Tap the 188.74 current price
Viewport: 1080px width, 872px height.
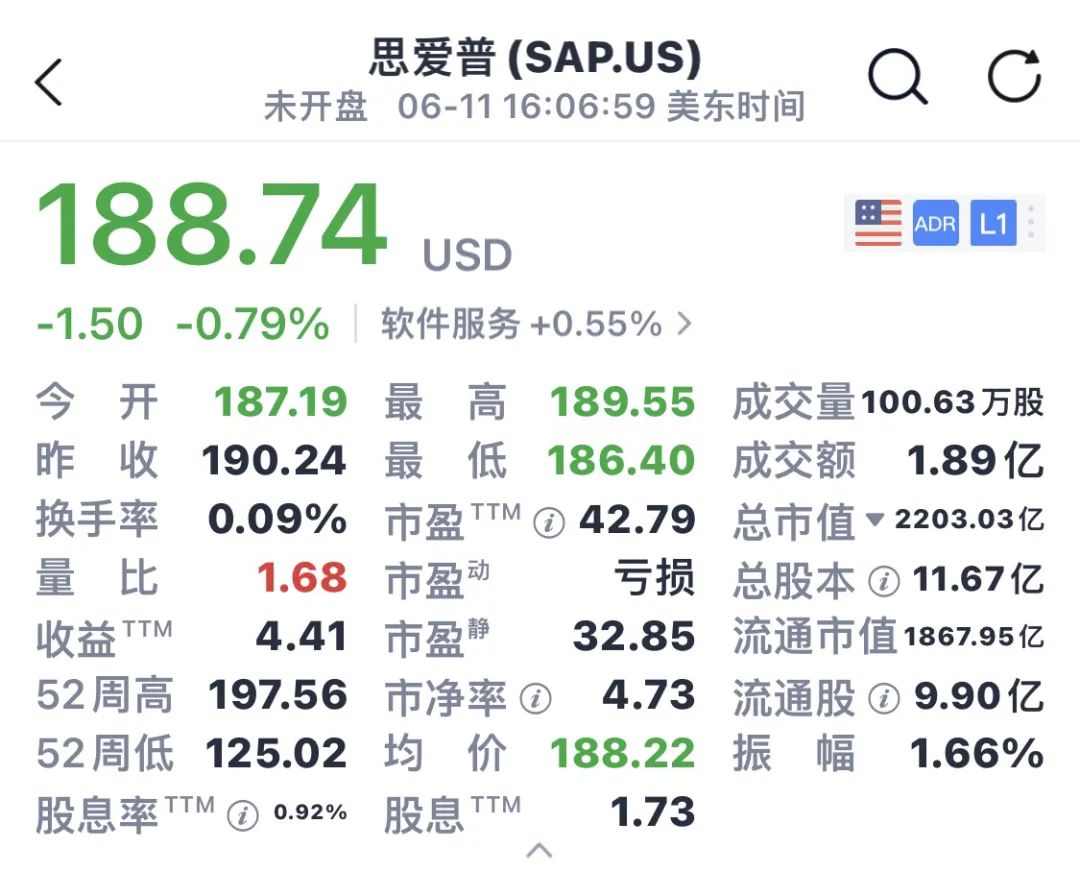click(x=211, y=226)
